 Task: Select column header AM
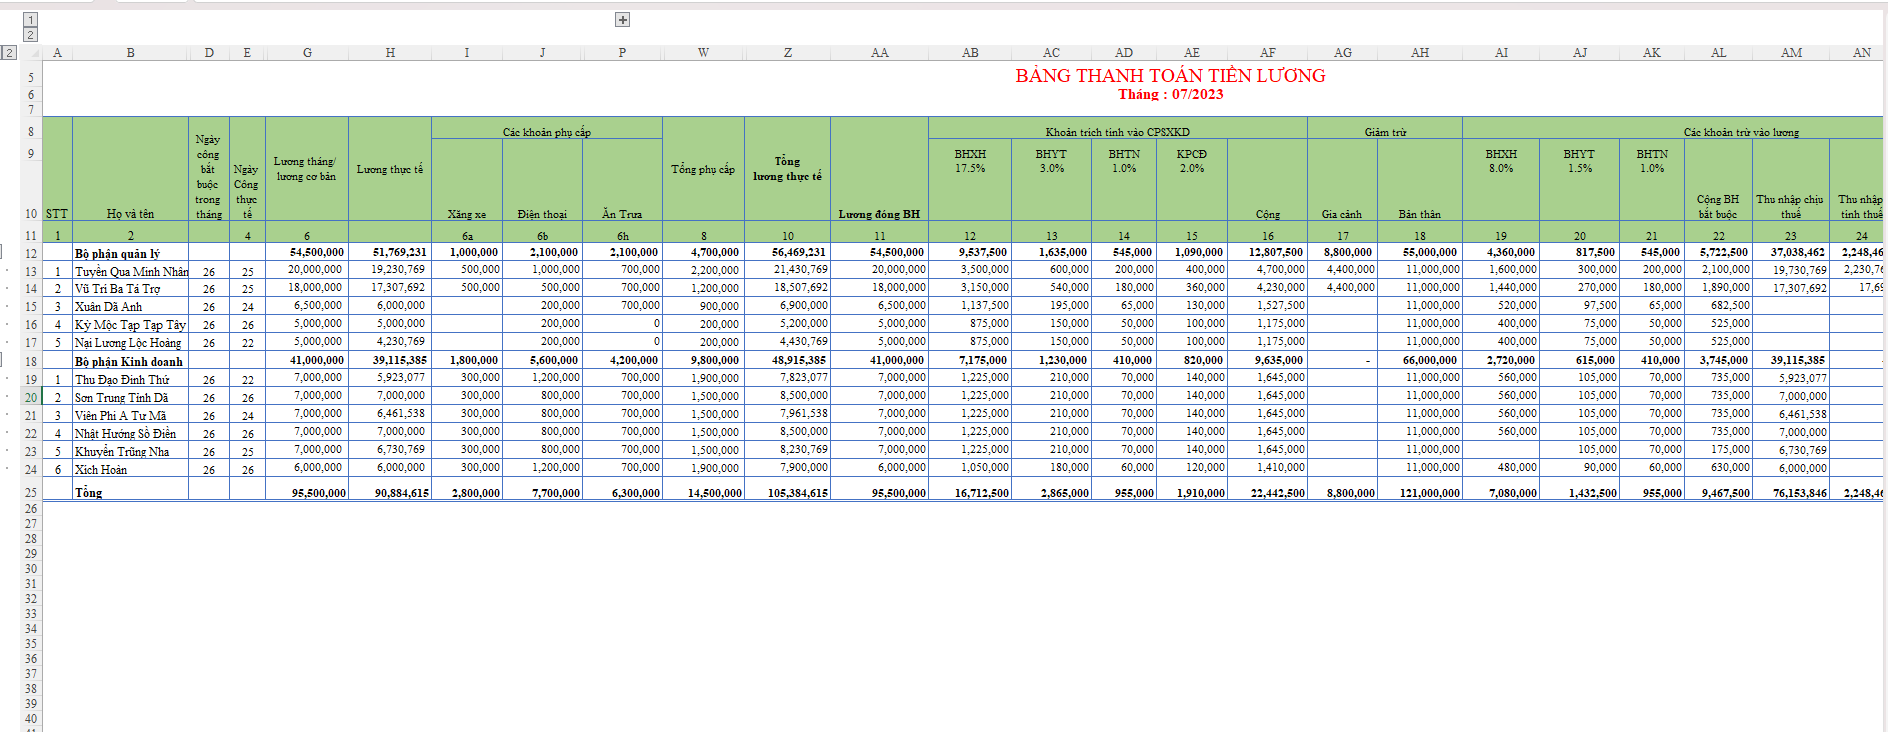(1791, 53)
